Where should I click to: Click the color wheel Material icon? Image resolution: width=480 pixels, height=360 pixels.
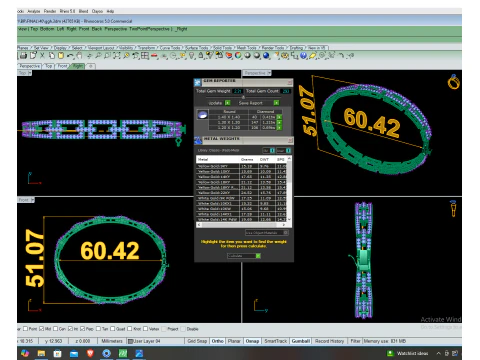tap(238, 56)
